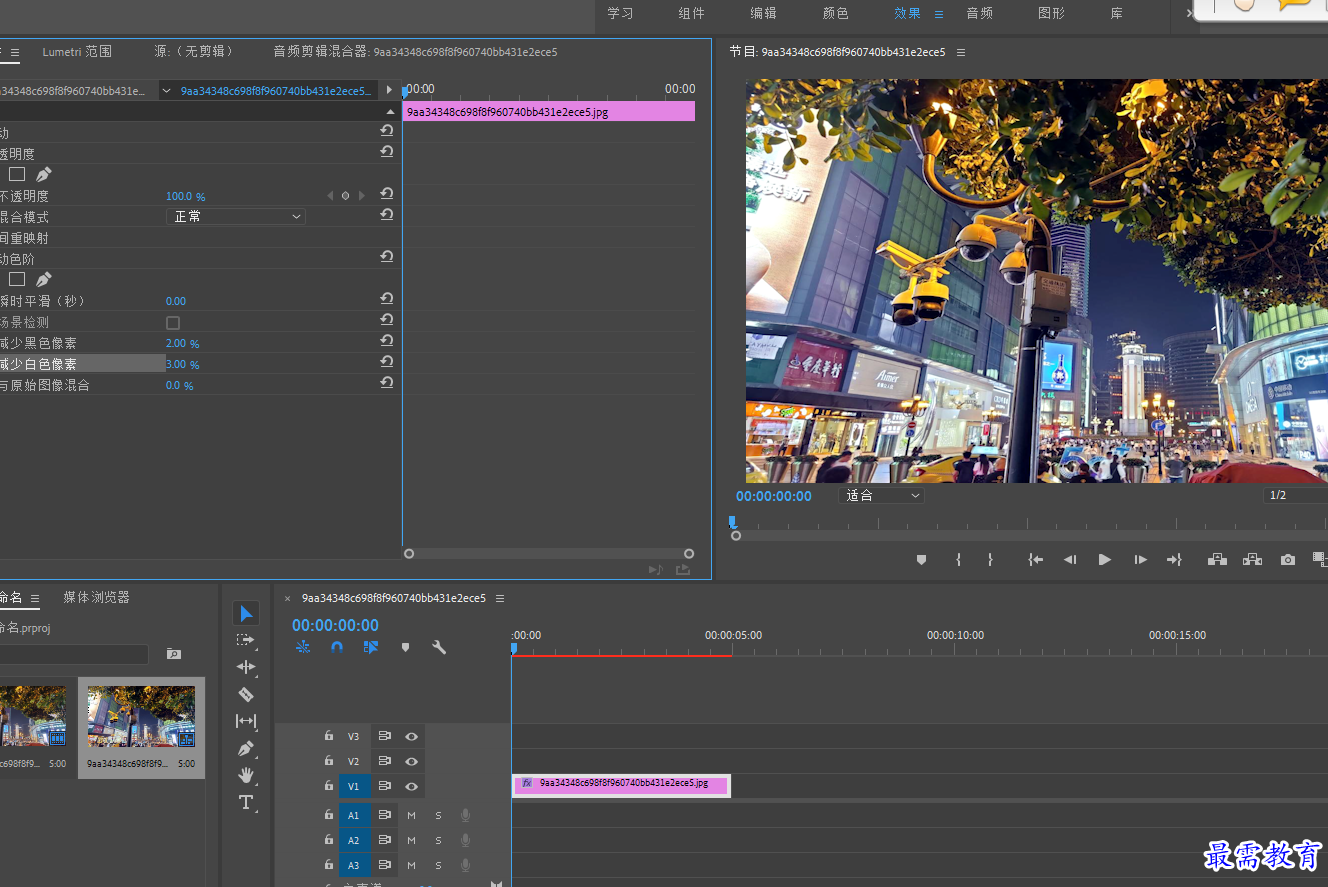This screenshot has width=1328, height=887.
Task: Switch to the 颜色 workspace
Action: 835,14
